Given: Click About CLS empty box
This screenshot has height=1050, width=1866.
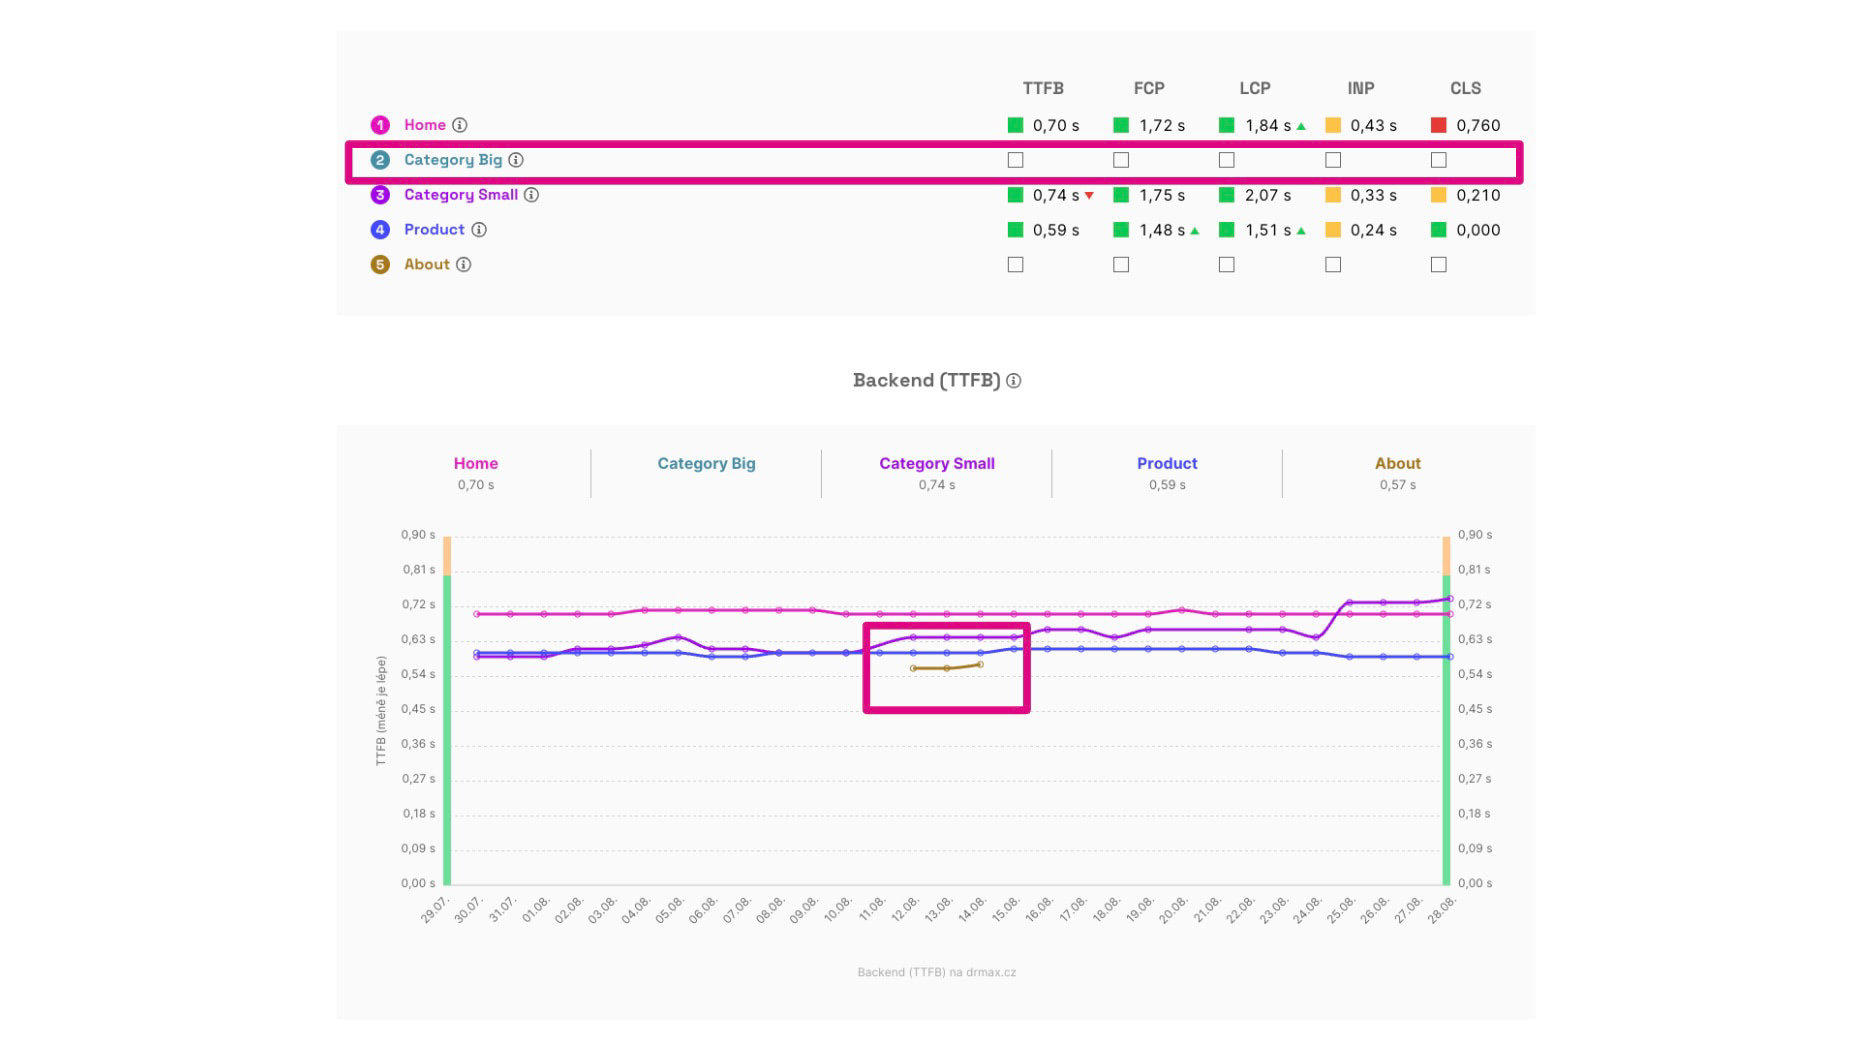Looking at the screenshot, I should [1439, 265].
